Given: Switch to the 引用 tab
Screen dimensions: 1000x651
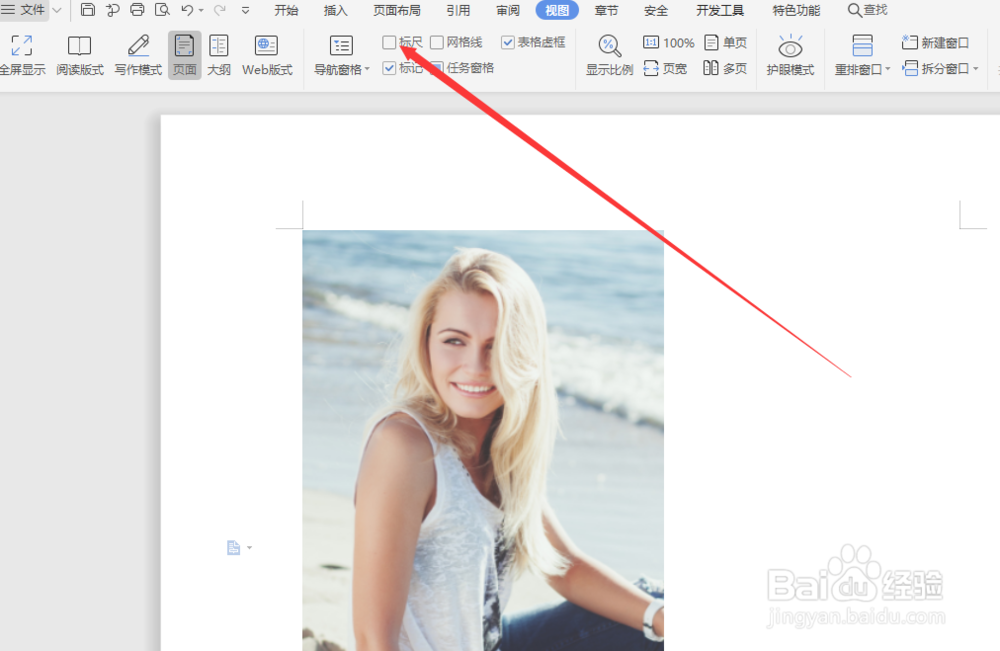Looking at the screenshot, I should pos(458,10).
